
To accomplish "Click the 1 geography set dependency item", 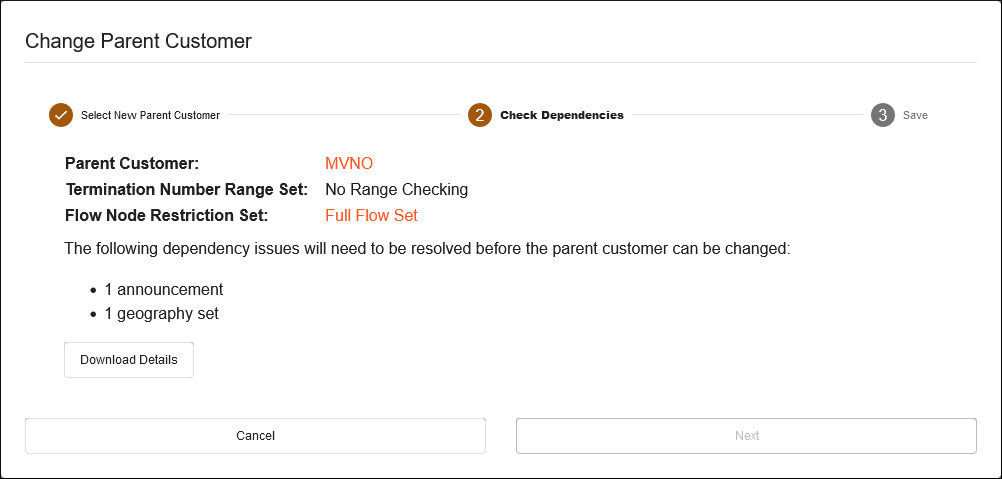I will click(x=161, y=314).
